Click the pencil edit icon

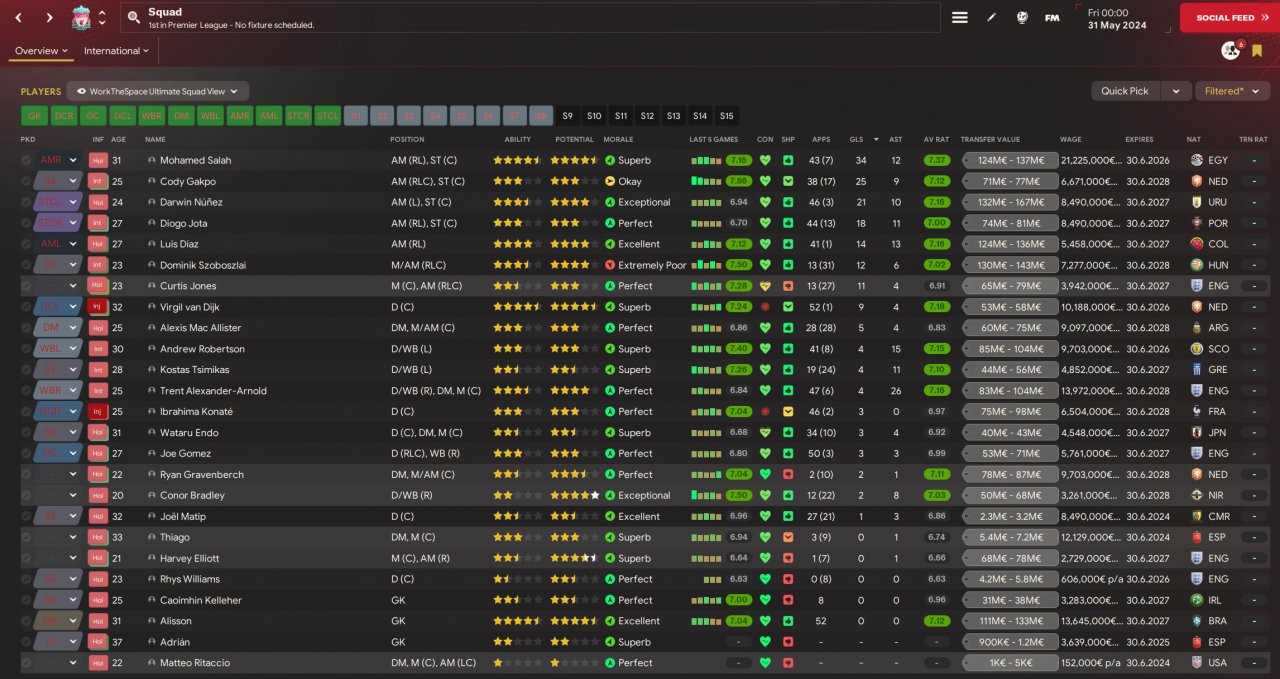click(x=991, y=17)
